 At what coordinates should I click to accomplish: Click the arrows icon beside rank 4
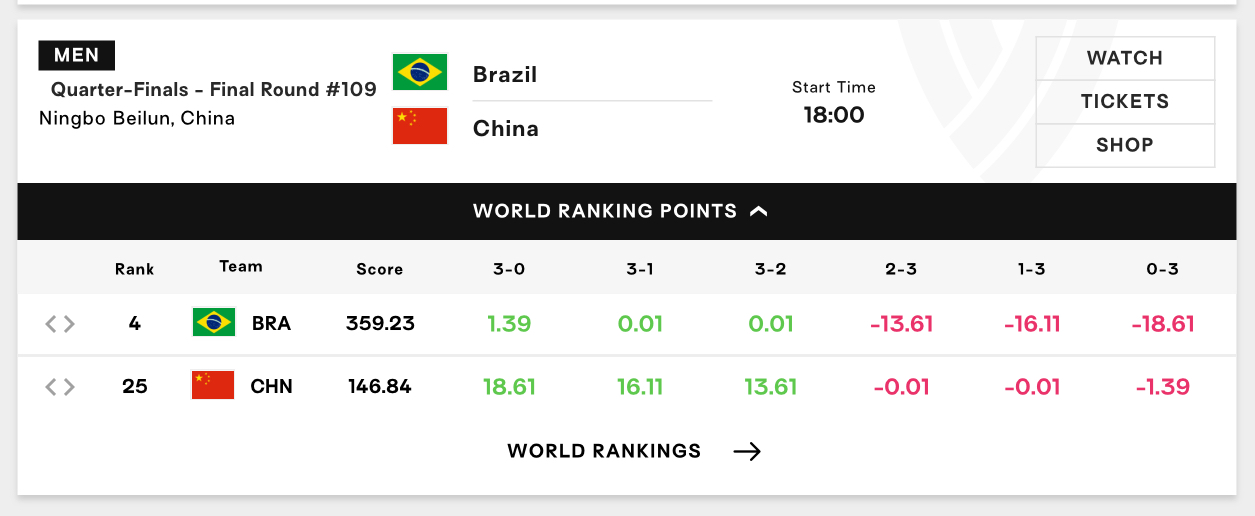click(60, 324)
